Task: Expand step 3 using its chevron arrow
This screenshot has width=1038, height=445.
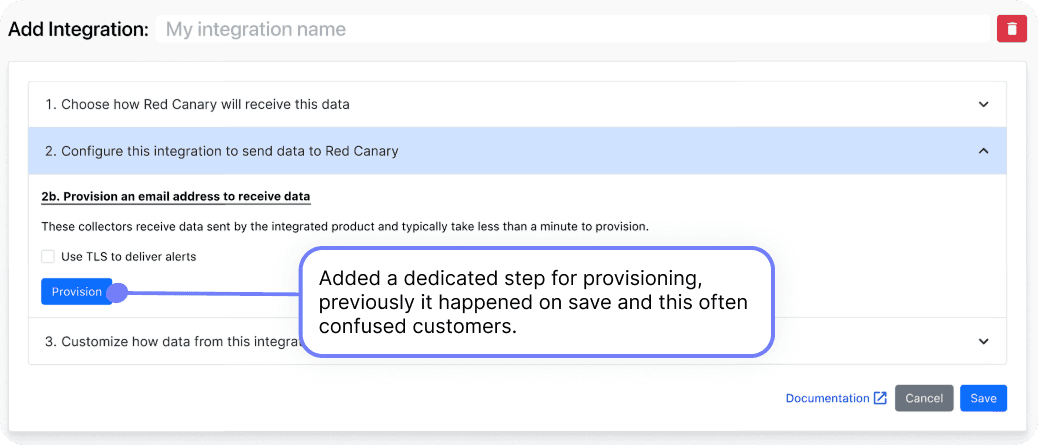Action: (983, 341)
